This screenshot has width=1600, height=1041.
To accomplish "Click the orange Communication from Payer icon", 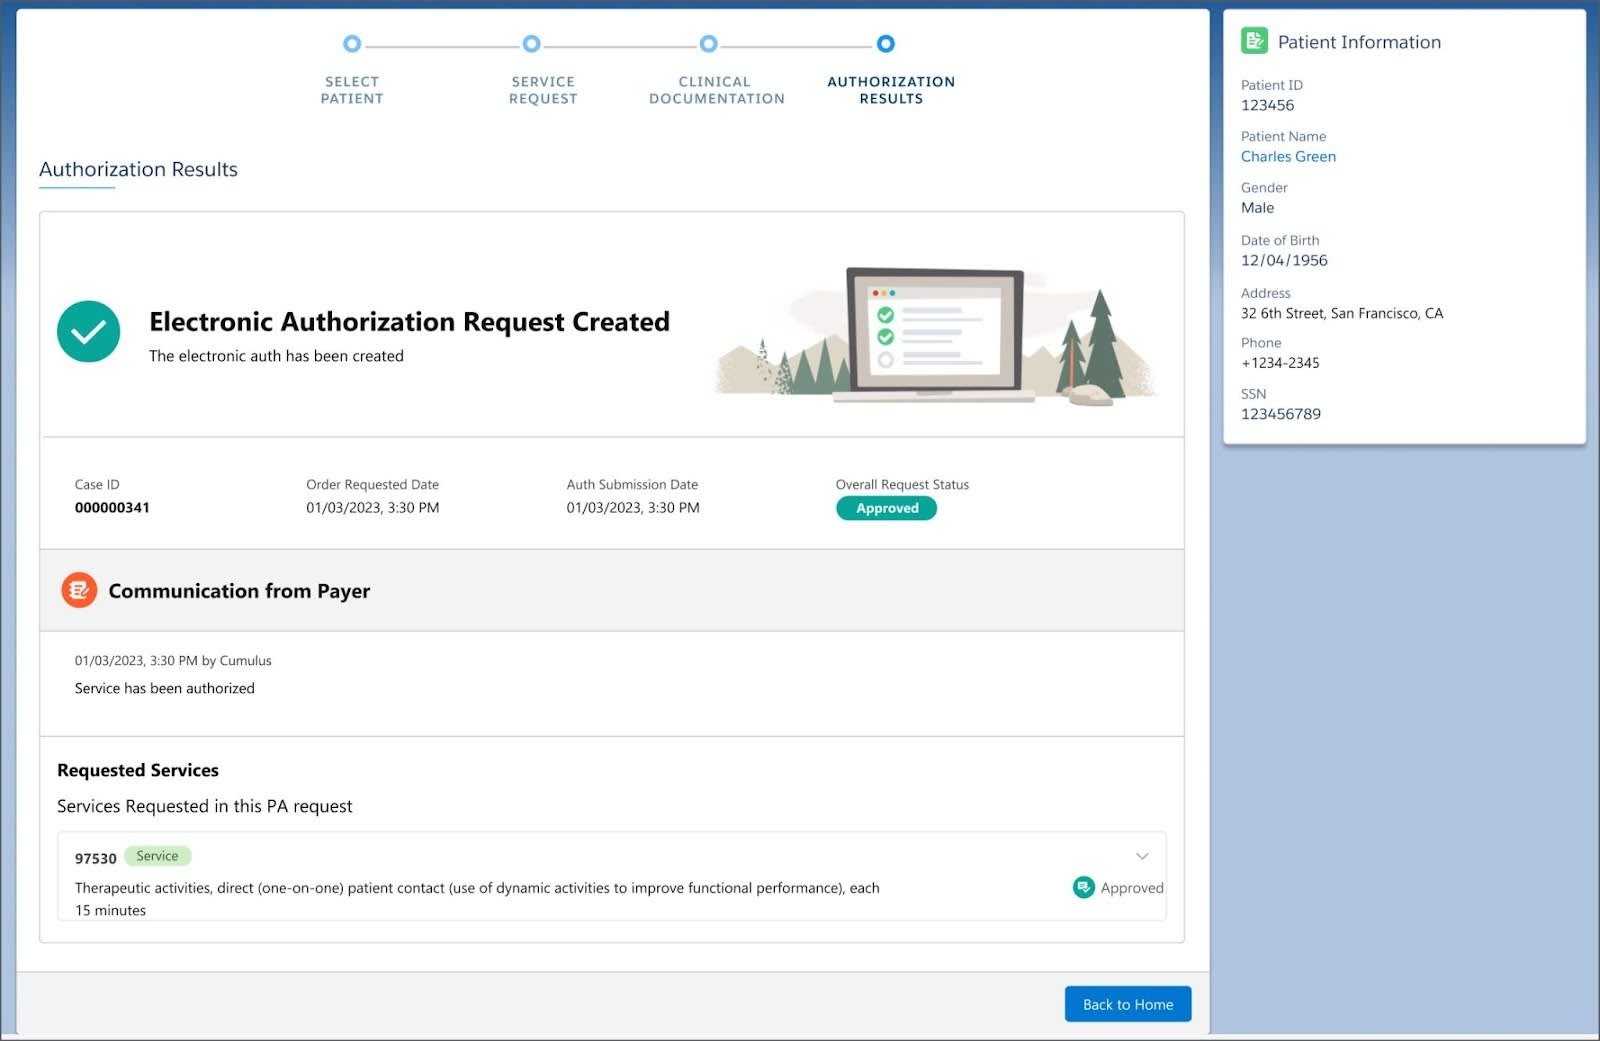I will tap(79, 590).
